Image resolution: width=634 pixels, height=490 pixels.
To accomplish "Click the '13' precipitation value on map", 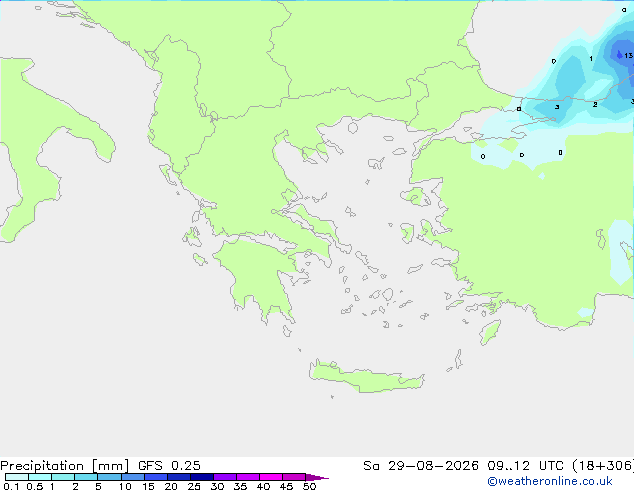I will [628, 55].
